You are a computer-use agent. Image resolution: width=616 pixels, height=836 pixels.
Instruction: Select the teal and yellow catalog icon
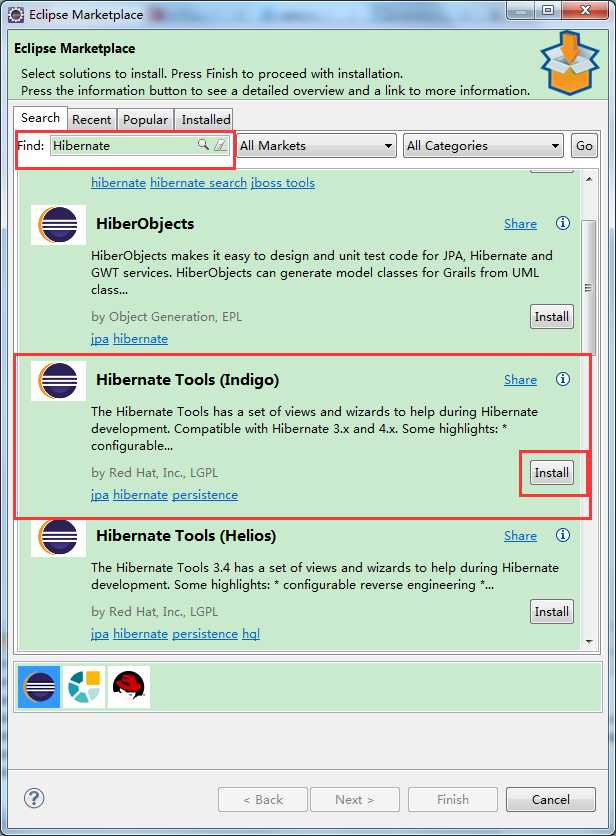pos(84,687)
